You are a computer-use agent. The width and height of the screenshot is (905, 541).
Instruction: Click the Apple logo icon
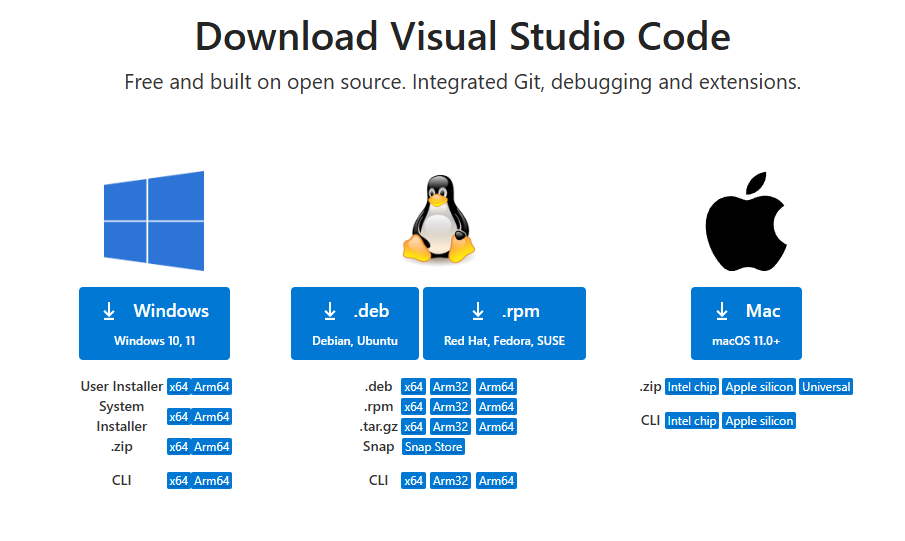(746, 221)
